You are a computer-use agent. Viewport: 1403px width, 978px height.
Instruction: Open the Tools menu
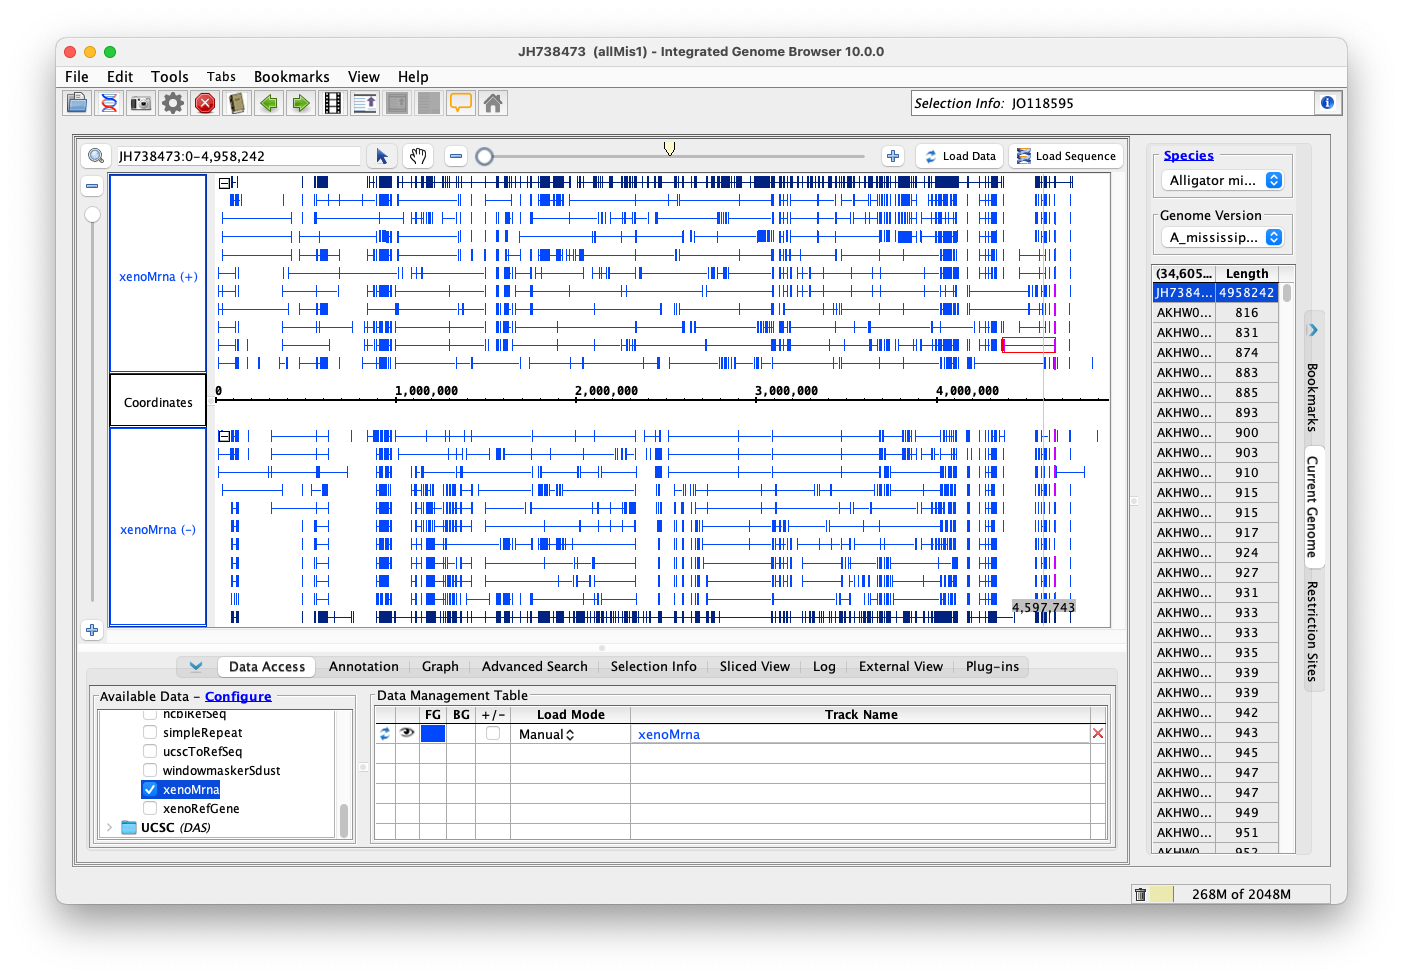click(169, 77)
